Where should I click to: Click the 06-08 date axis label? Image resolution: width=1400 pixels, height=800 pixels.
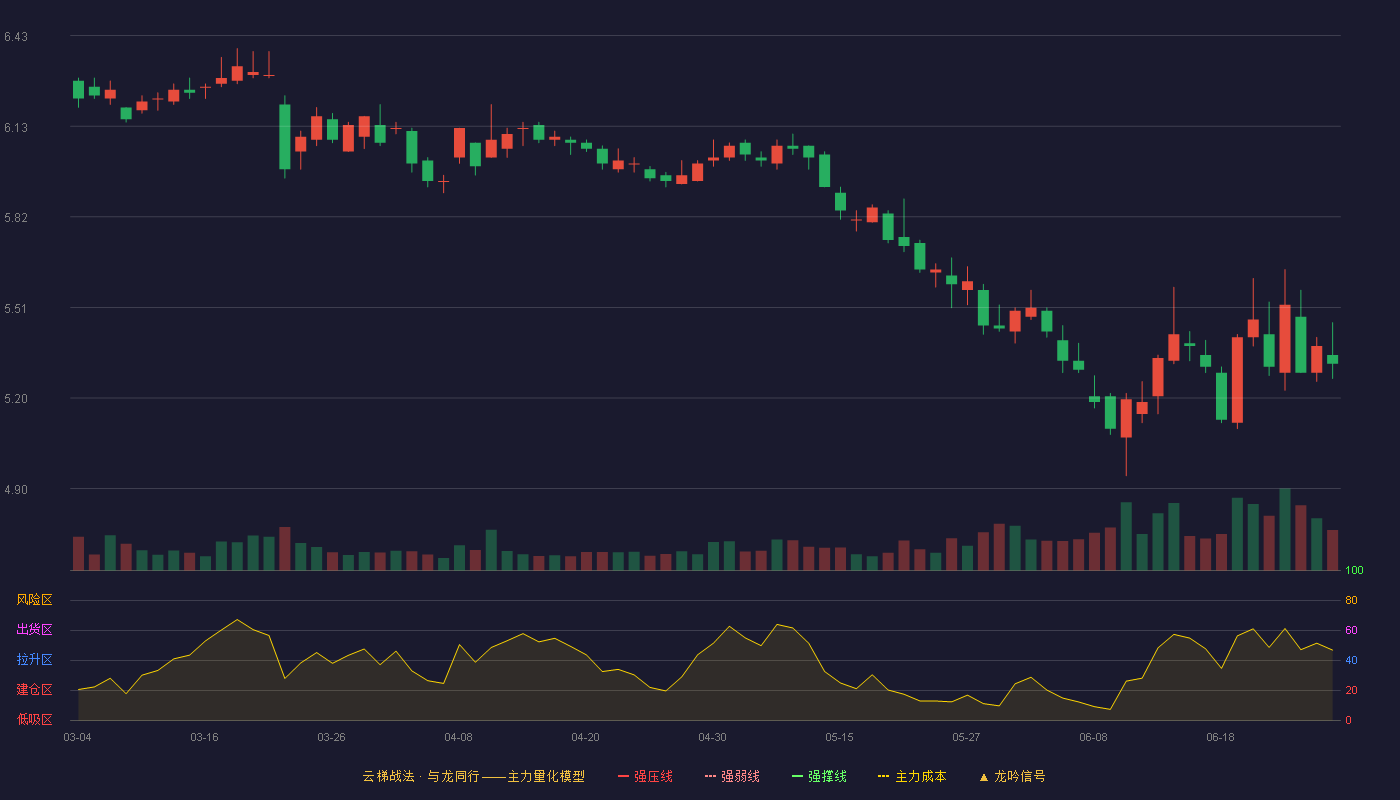pos(1093,737)
